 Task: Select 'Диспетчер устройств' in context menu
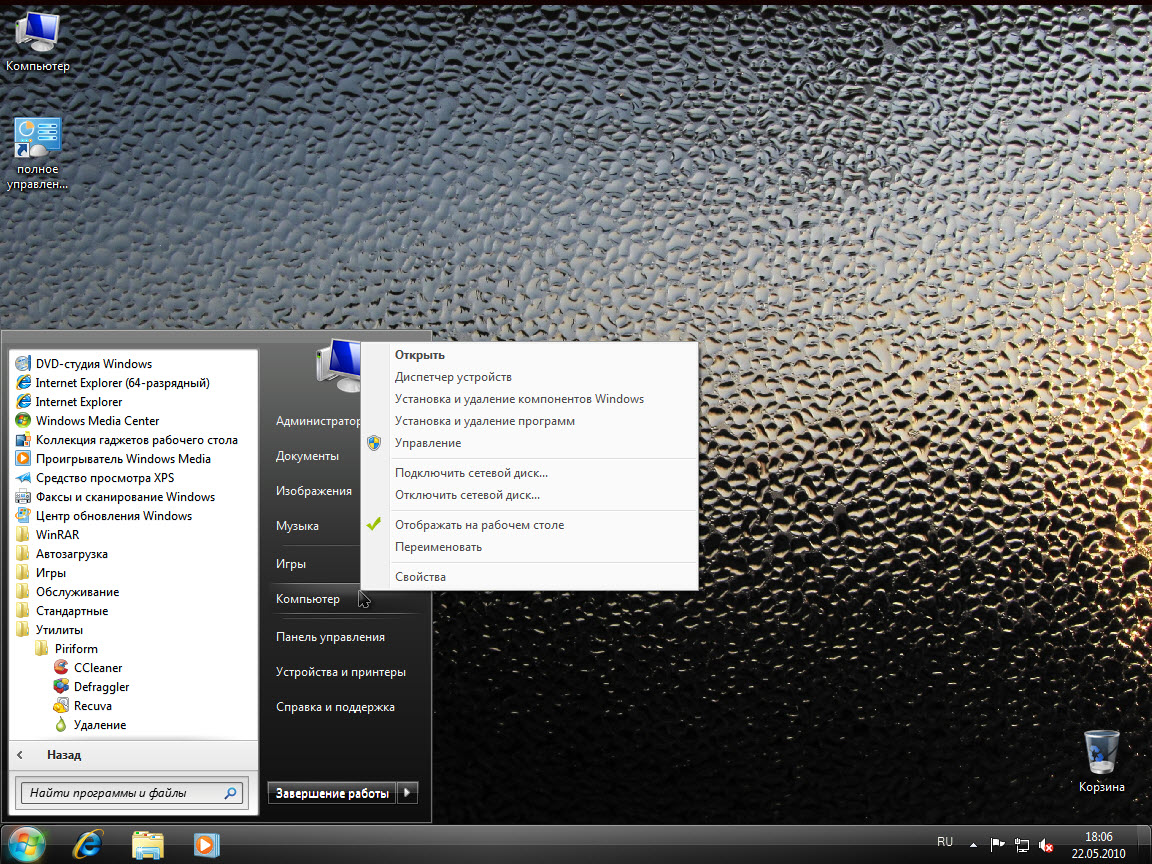tap(453, 377)
